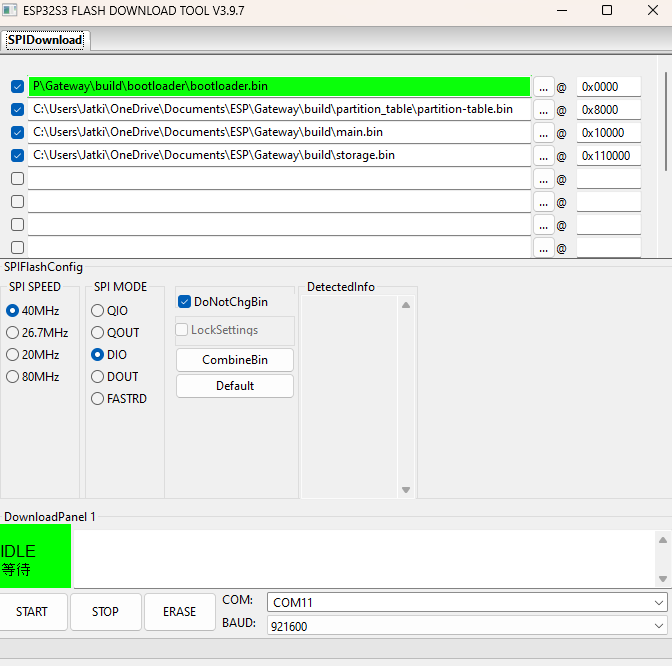Image resolution: width=672 pixels, height=666 pixels.
Task: Enable the sixth empty file row checkbox
Action: pyautogui.click(x=17, y=201)
